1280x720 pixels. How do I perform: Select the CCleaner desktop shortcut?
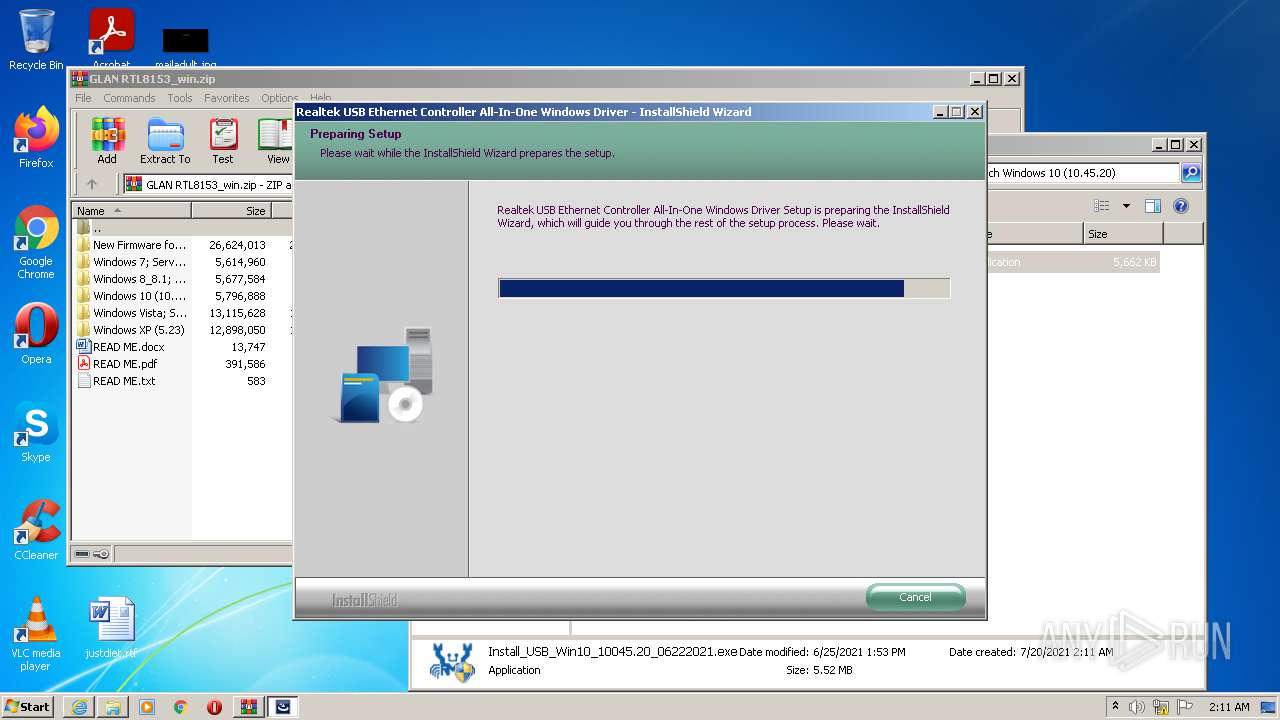(x=36, y=530)
